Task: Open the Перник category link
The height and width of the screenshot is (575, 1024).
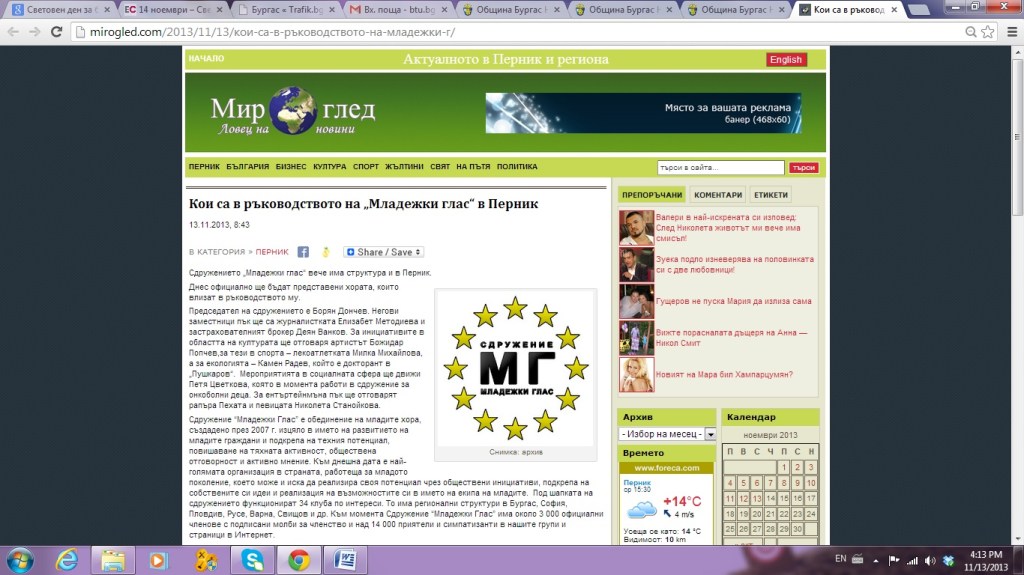Action: point(271,252)
